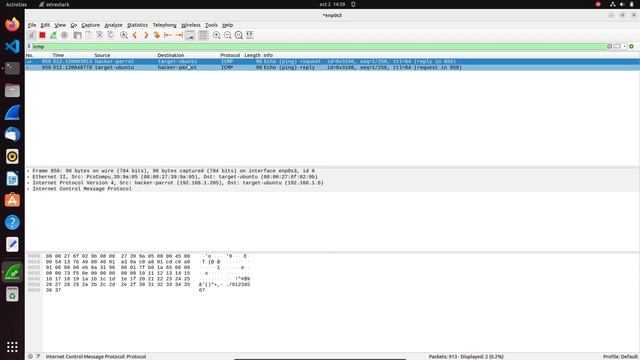Go to the next packet arrow
The height and width of the screenshot is (360, 640).
tap(146, 35)
